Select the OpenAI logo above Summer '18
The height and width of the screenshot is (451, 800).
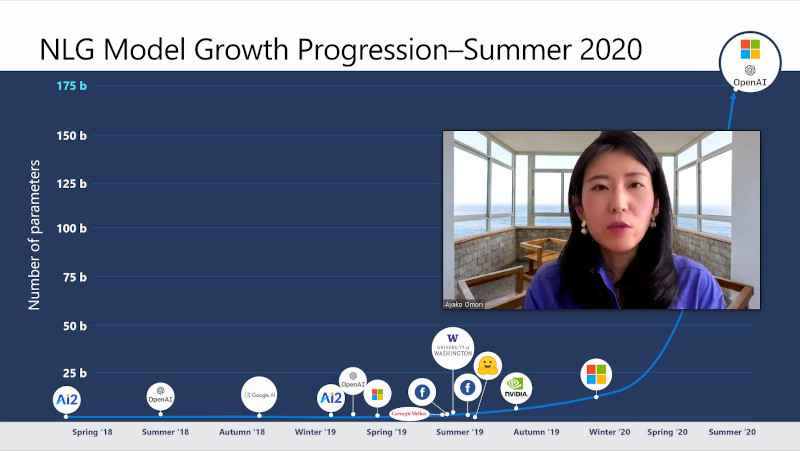click(x=160, y=396)
